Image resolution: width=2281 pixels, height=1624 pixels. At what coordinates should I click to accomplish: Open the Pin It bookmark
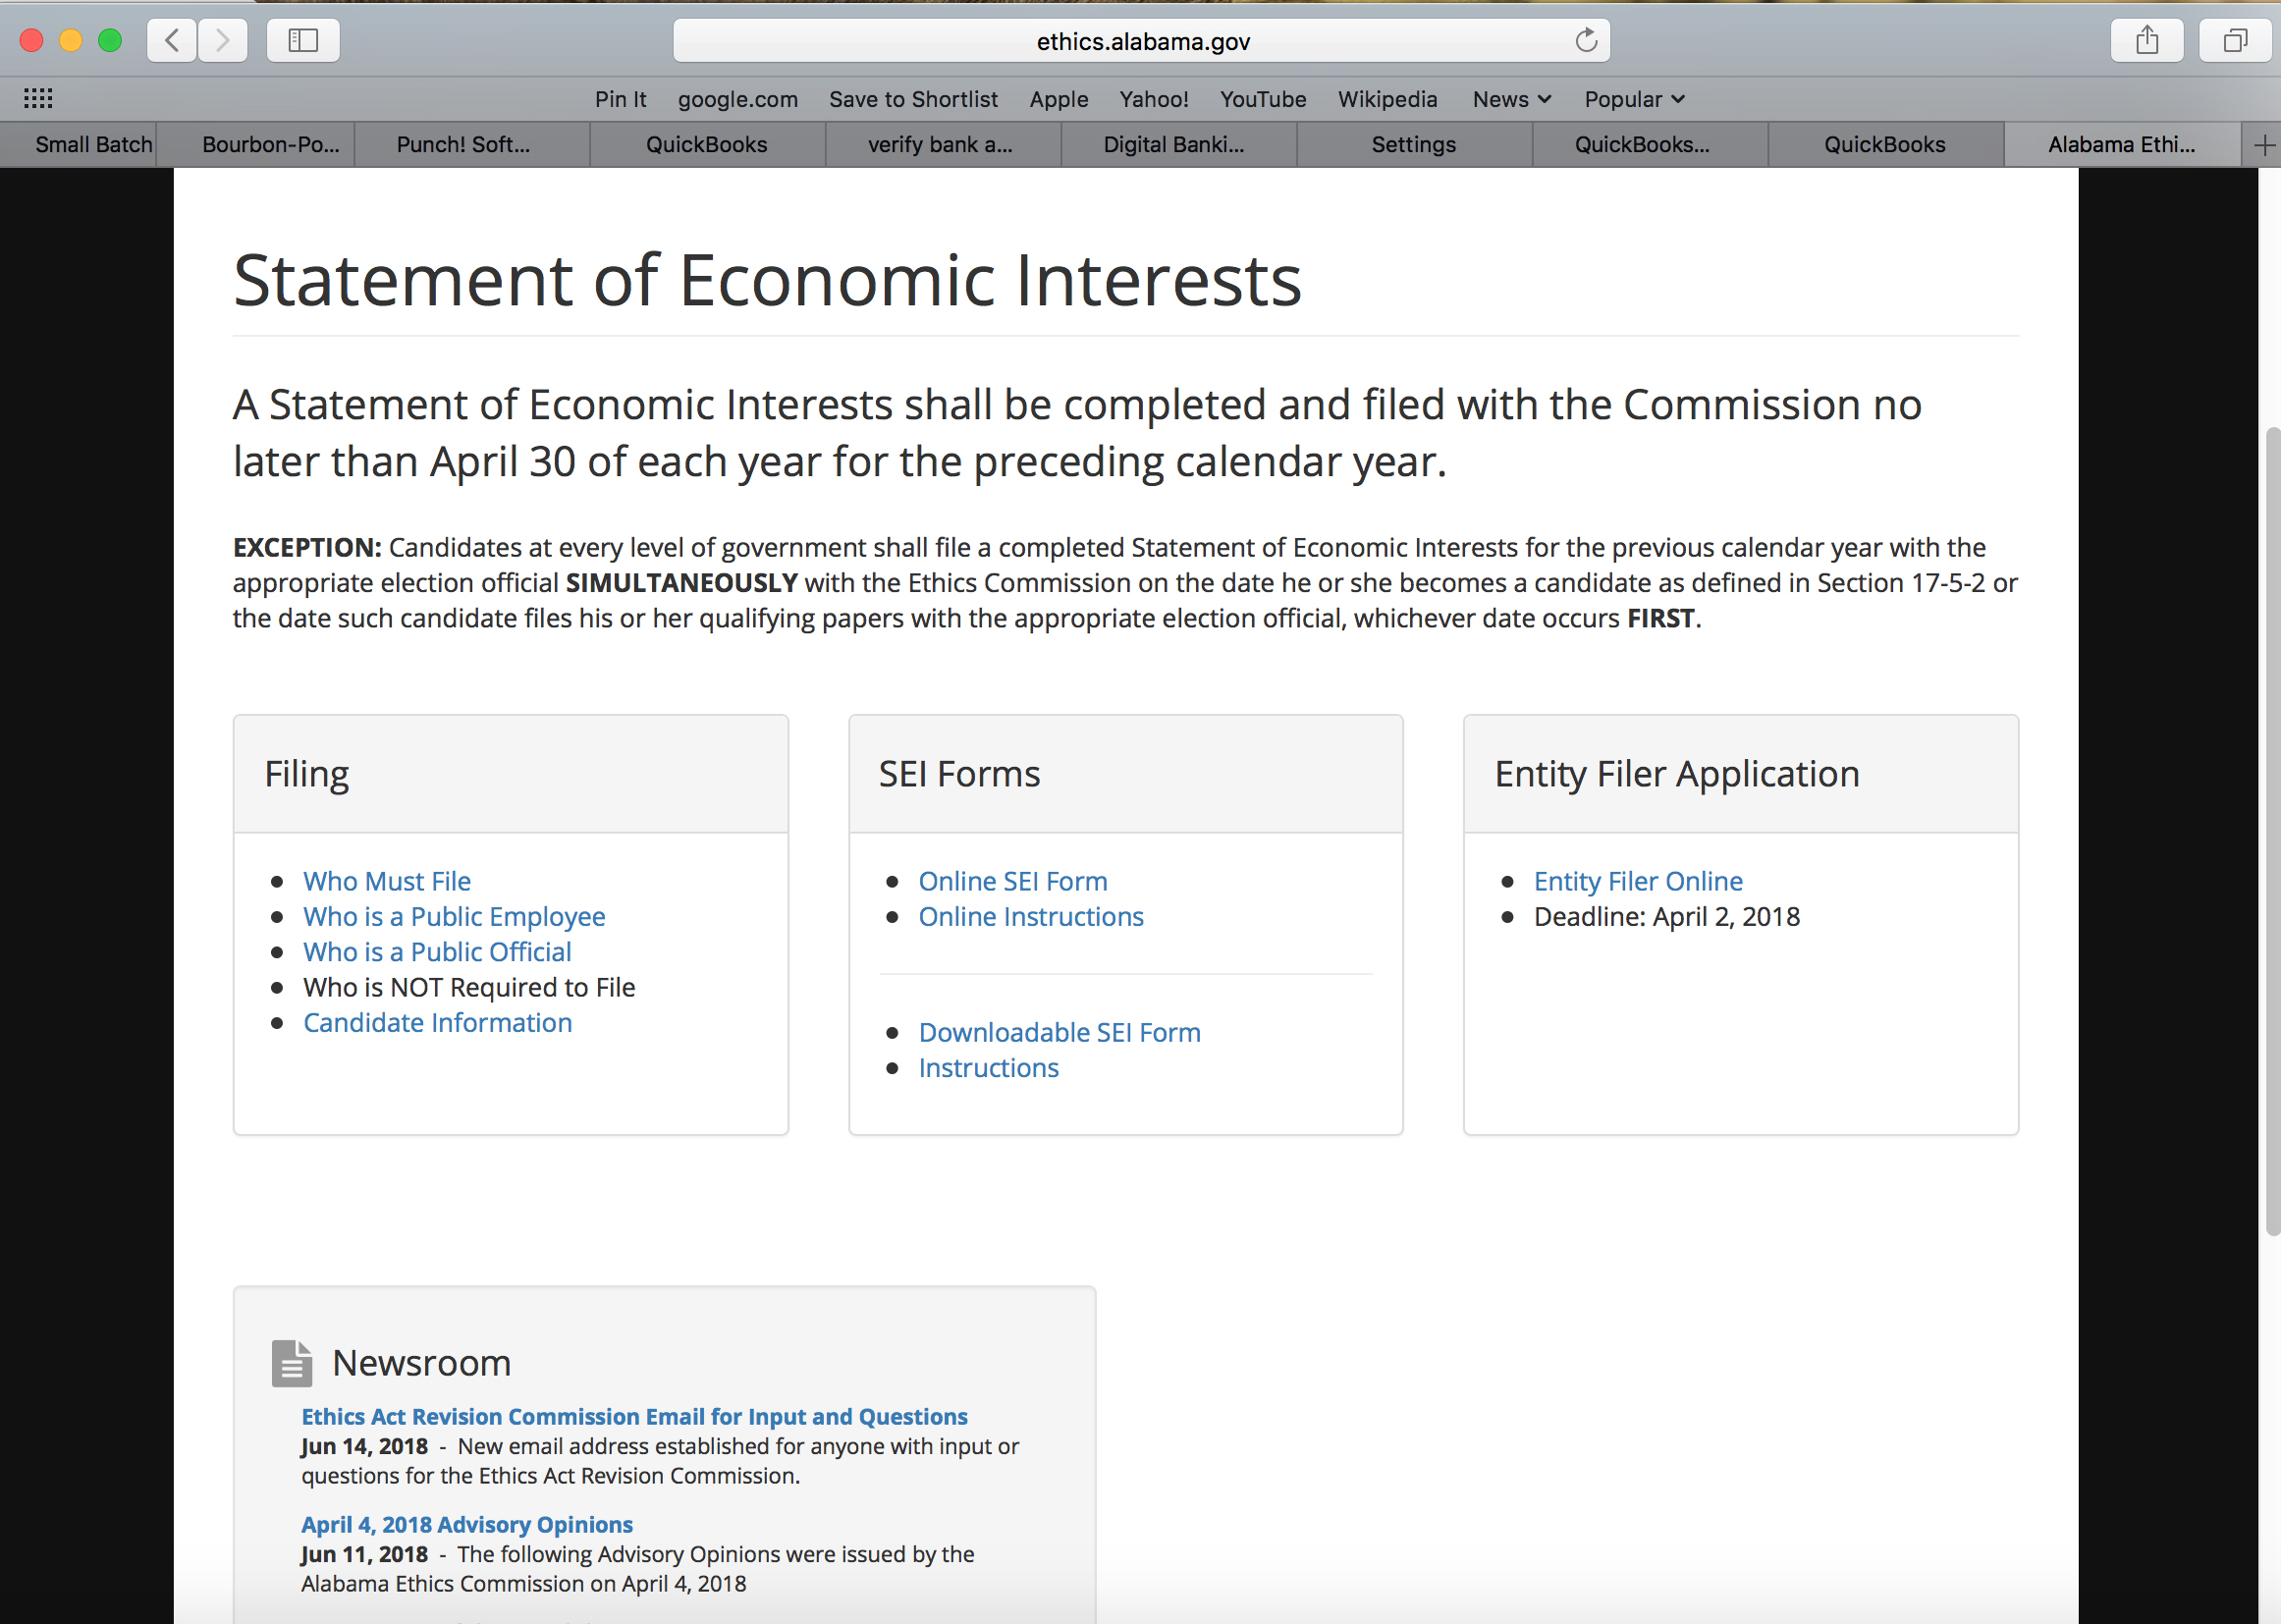(x=620, y=99)
